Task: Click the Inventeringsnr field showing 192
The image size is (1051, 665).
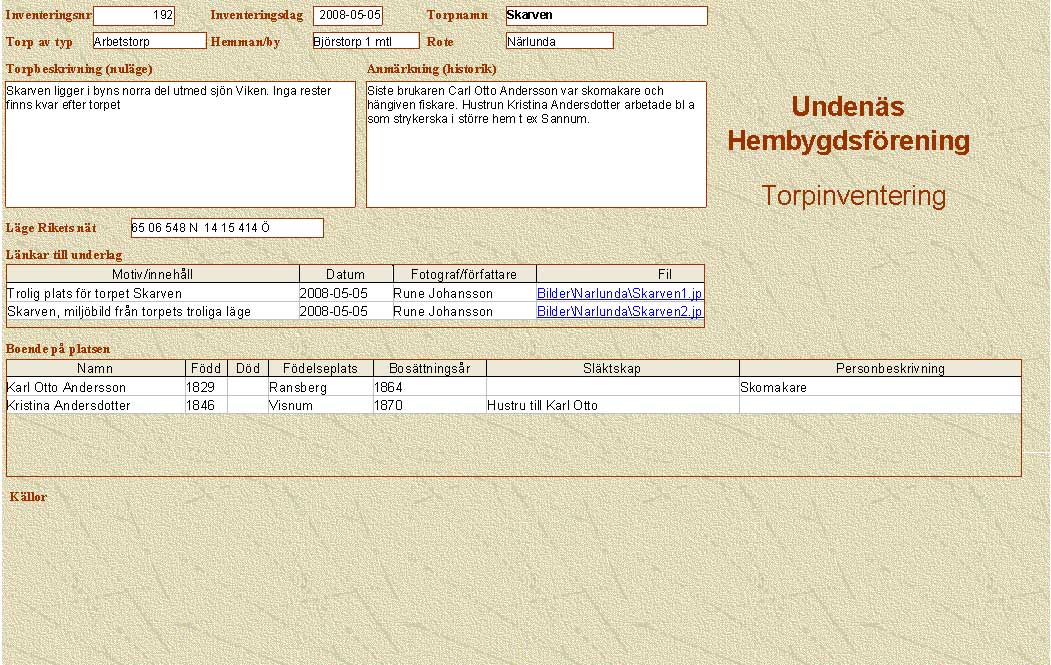Action: [133, 16]
